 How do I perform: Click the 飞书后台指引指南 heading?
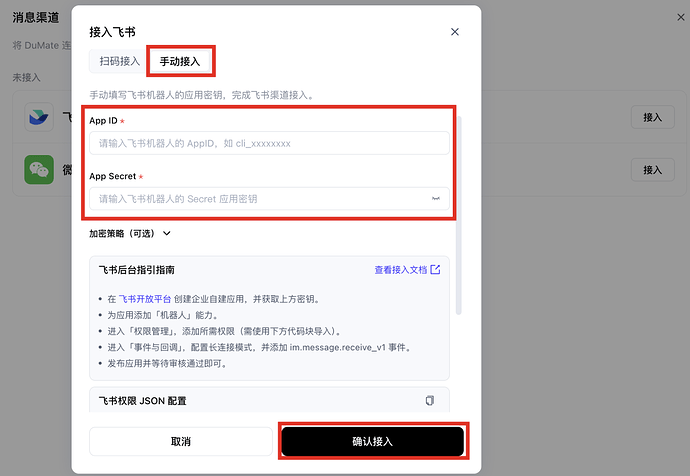(x=137, y=270)
